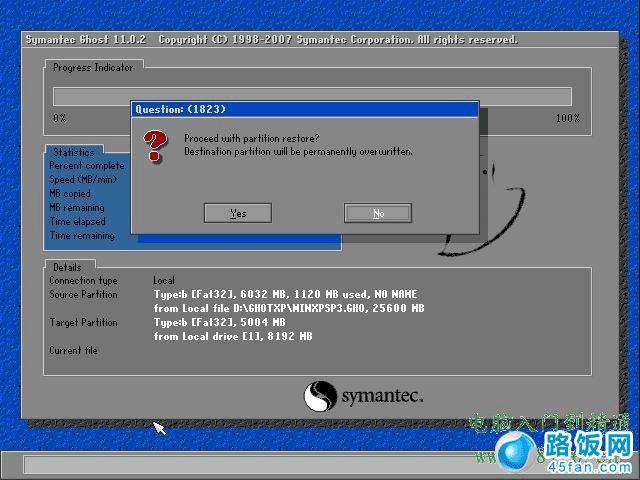Select the 'Statistics' panel heading
Image resolution: width=640 pixels, height=480 pixels.
pyautogui.click(x=73, y=152)
